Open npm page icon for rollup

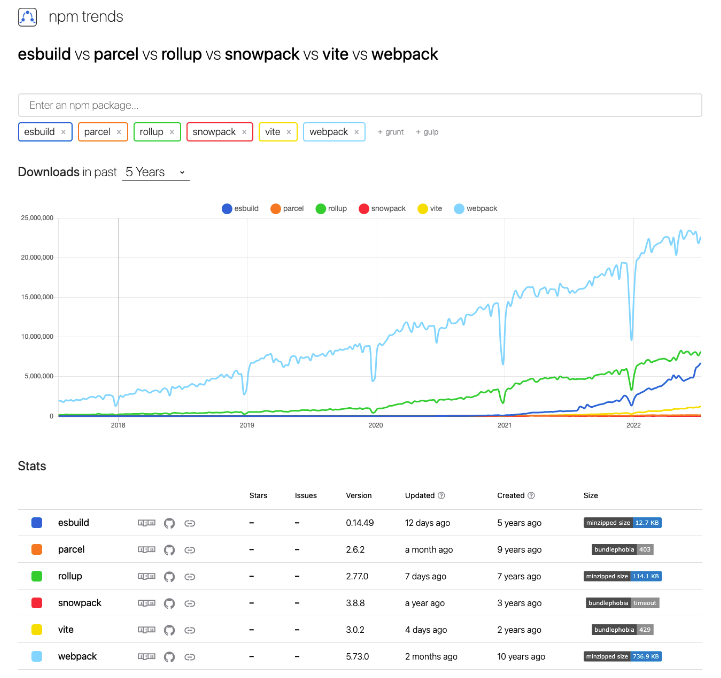pos(147,576)
